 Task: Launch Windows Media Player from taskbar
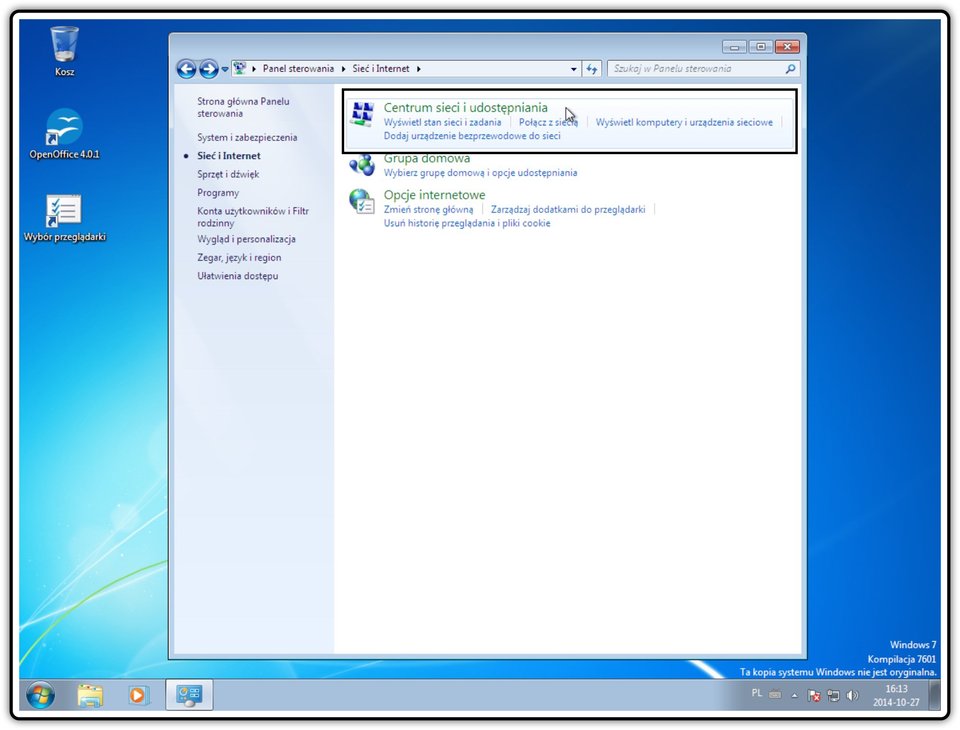click(x=138, y=695)
